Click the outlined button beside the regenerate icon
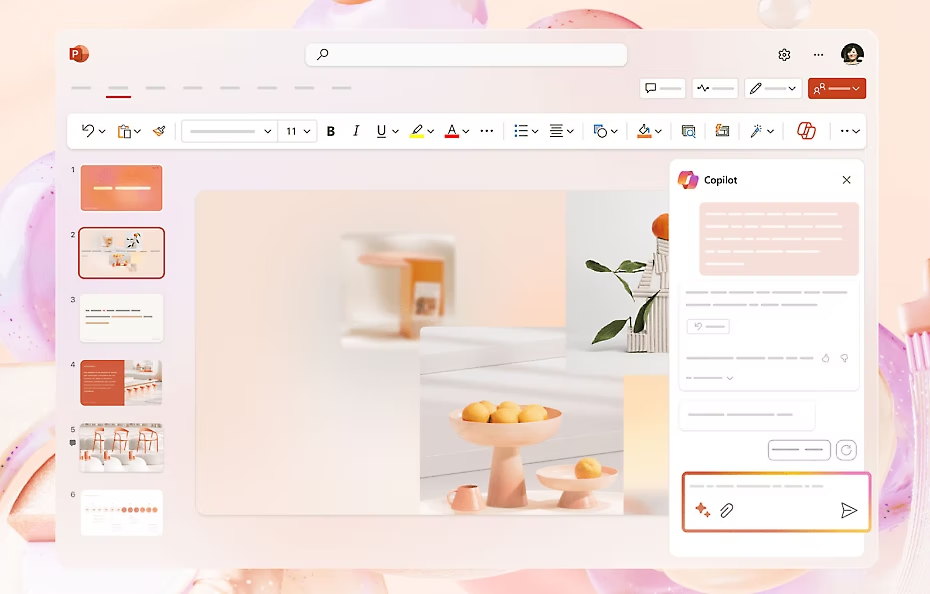This screenshot has height=594, width=930. 799,450
